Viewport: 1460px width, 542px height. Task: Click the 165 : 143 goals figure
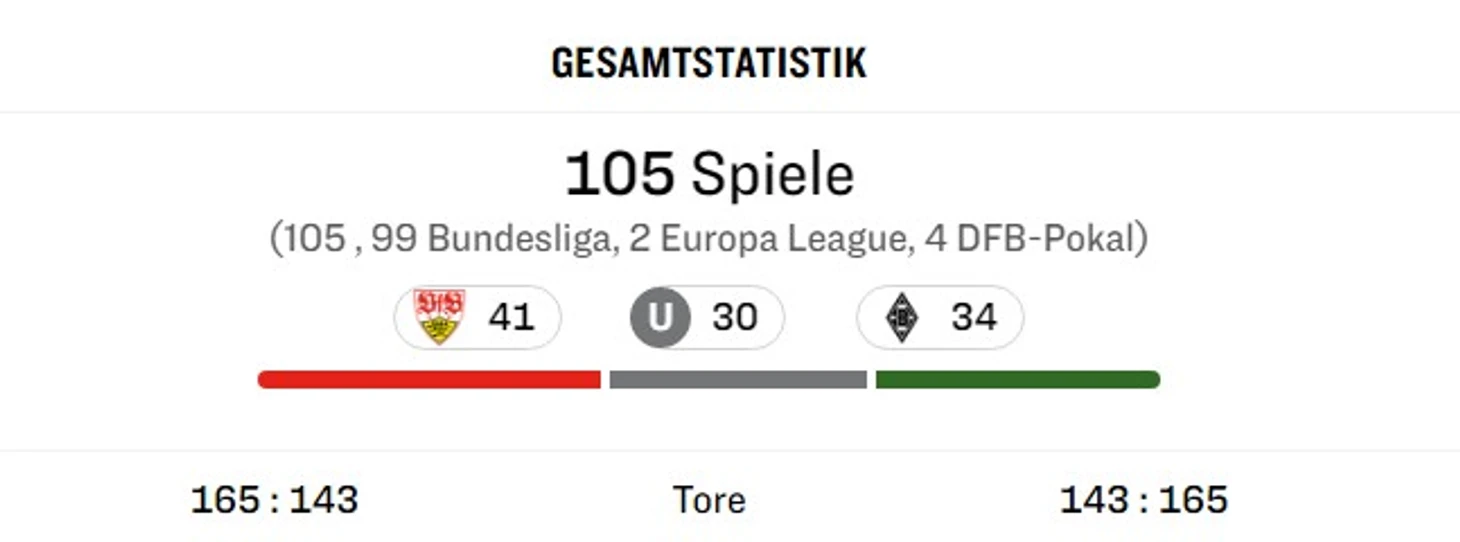coord(274,500)
